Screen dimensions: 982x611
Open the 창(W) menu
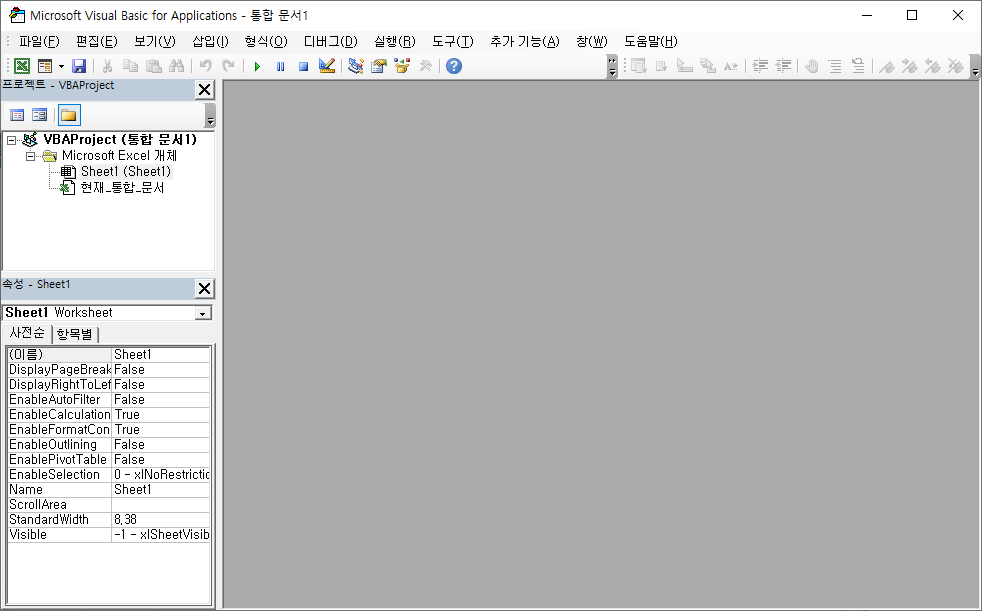click(x=592, y=41)
